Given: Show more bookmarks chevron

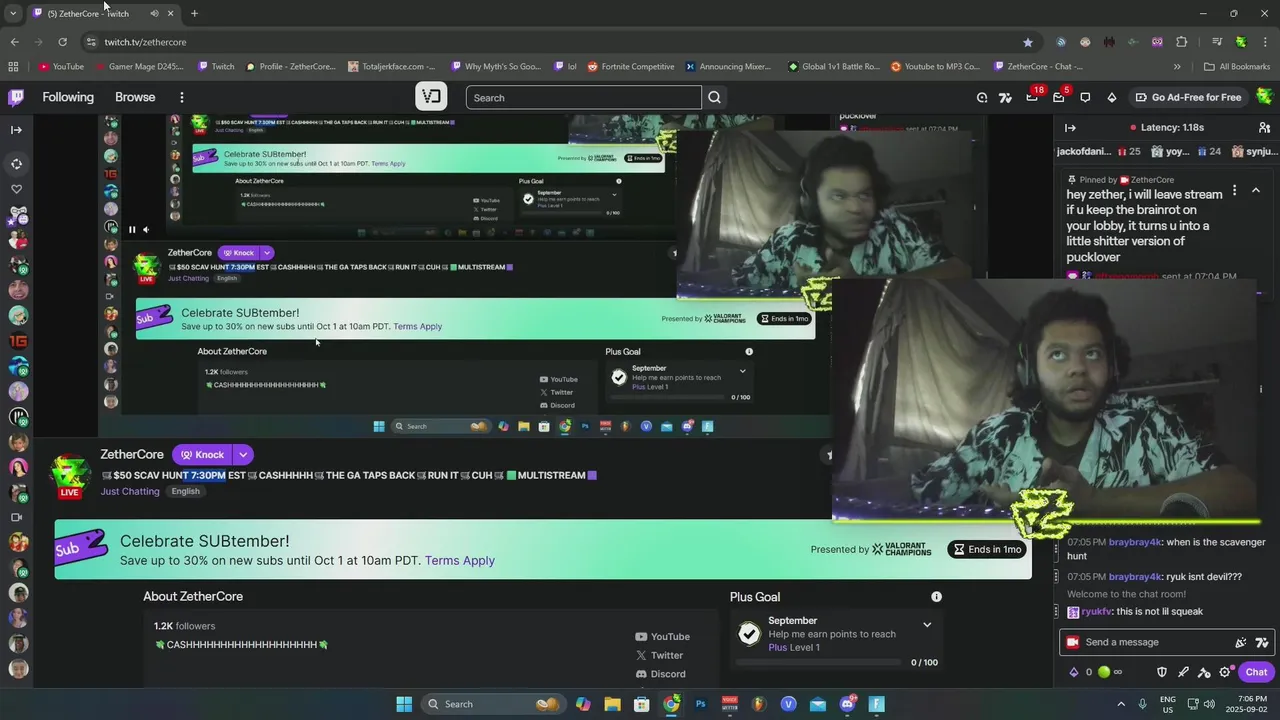Looking at the screenshot, I should tap(1177, 67).
